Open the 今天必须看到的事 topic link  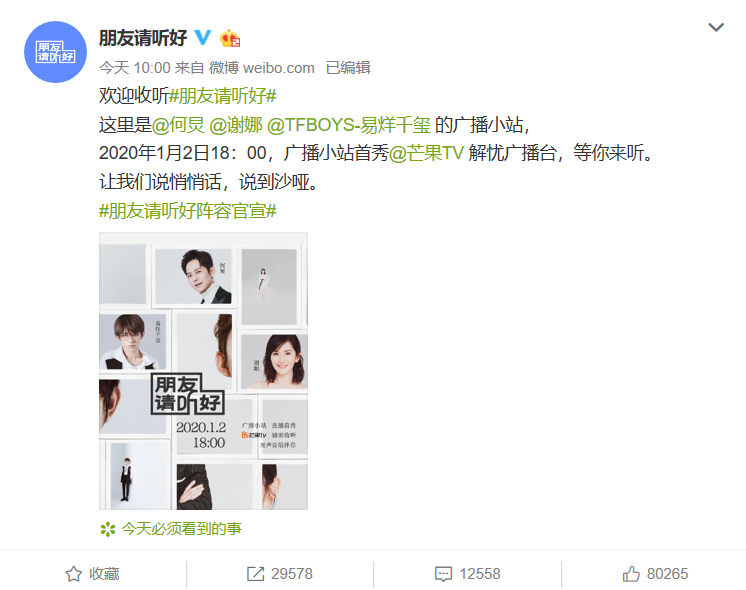click(x=182, y=529)
